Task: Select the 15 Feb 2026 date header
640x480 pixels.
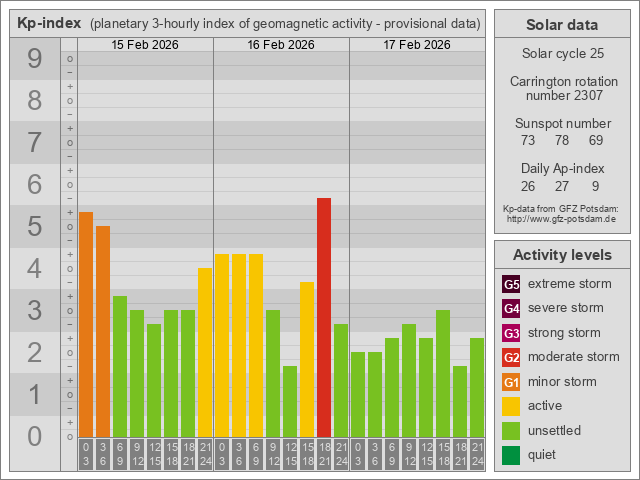Action: tap(145, 45)
